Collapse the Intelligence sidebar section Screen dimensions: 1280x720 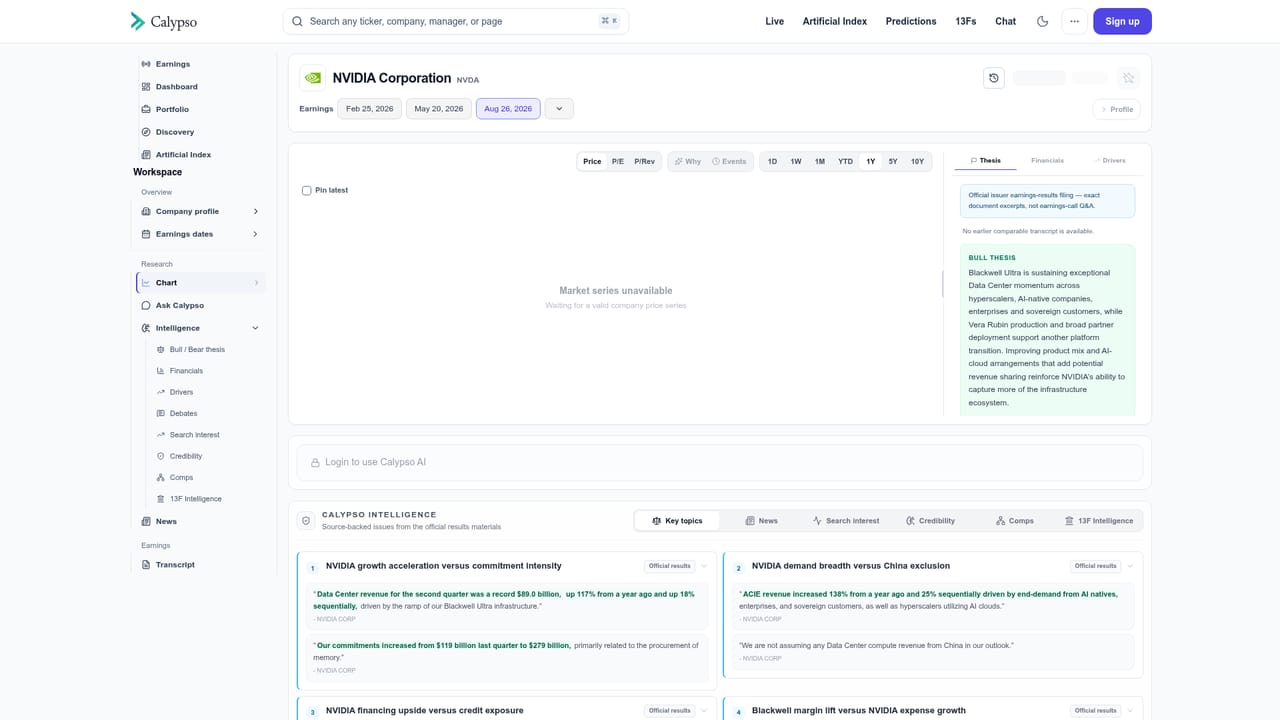tap(255, 328)
